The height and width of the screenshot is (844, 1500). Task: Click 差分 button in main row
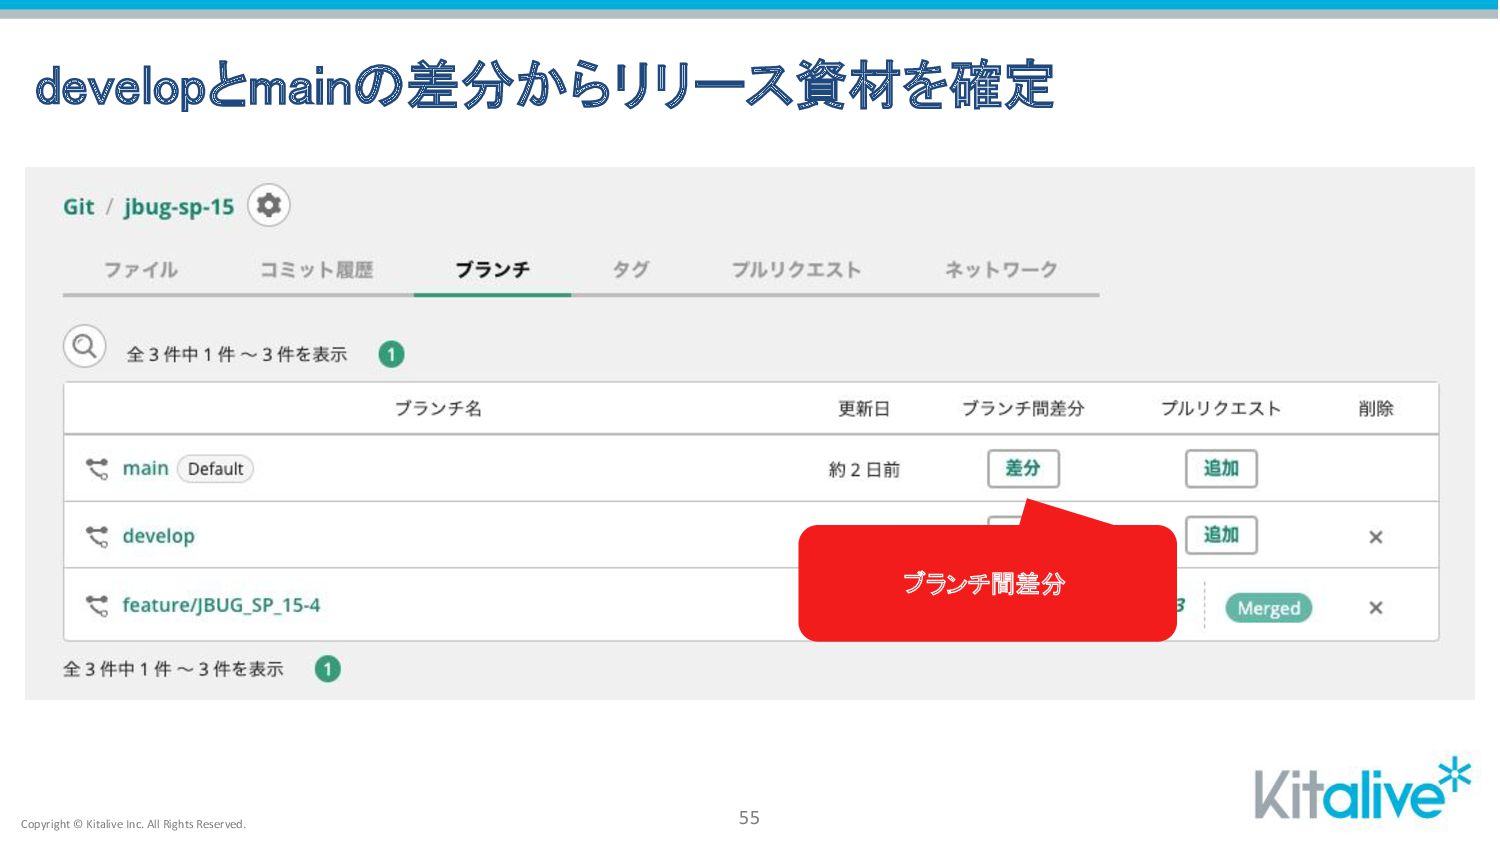click(1023, 468)
